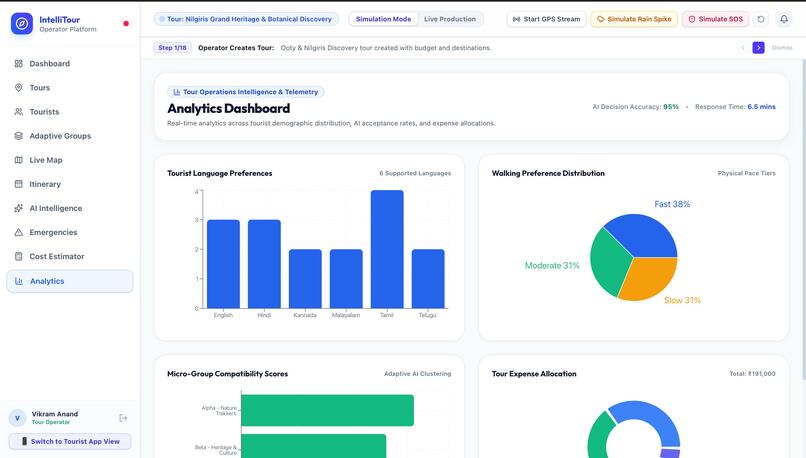This screenshot has width=806, height=458.
Task: Navigate to Live Map
Action: click(69, 160)
